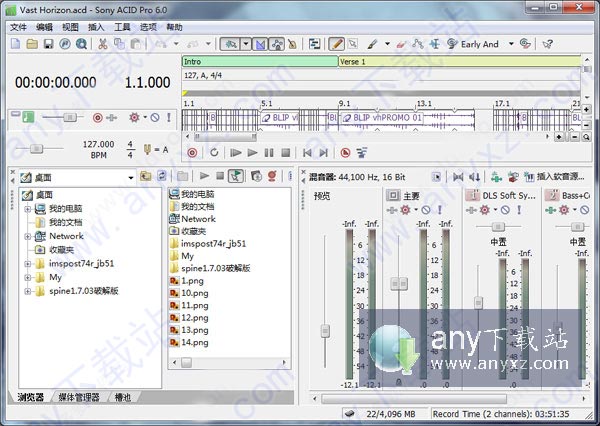Open the 视图 menu
This screenshot has width=600, height=426.
tap(70, 27)
